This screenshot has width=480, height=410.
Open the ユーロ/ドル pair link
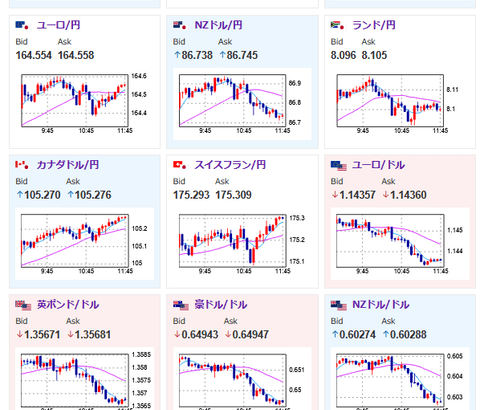379,165
